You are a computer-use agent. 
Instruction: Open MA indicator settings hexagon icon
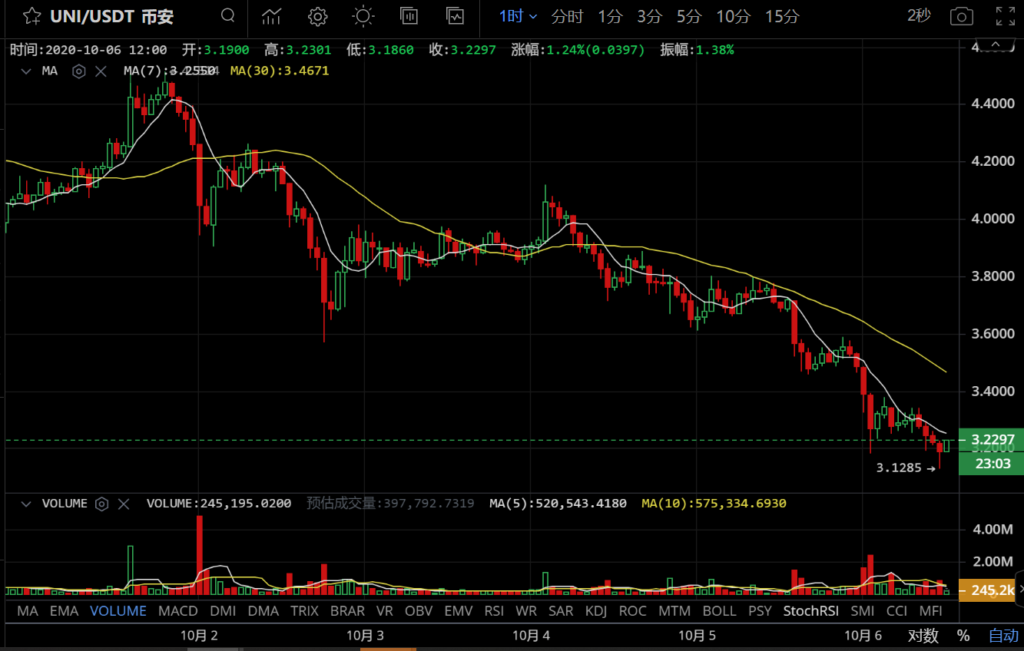[x=79, y=71]
